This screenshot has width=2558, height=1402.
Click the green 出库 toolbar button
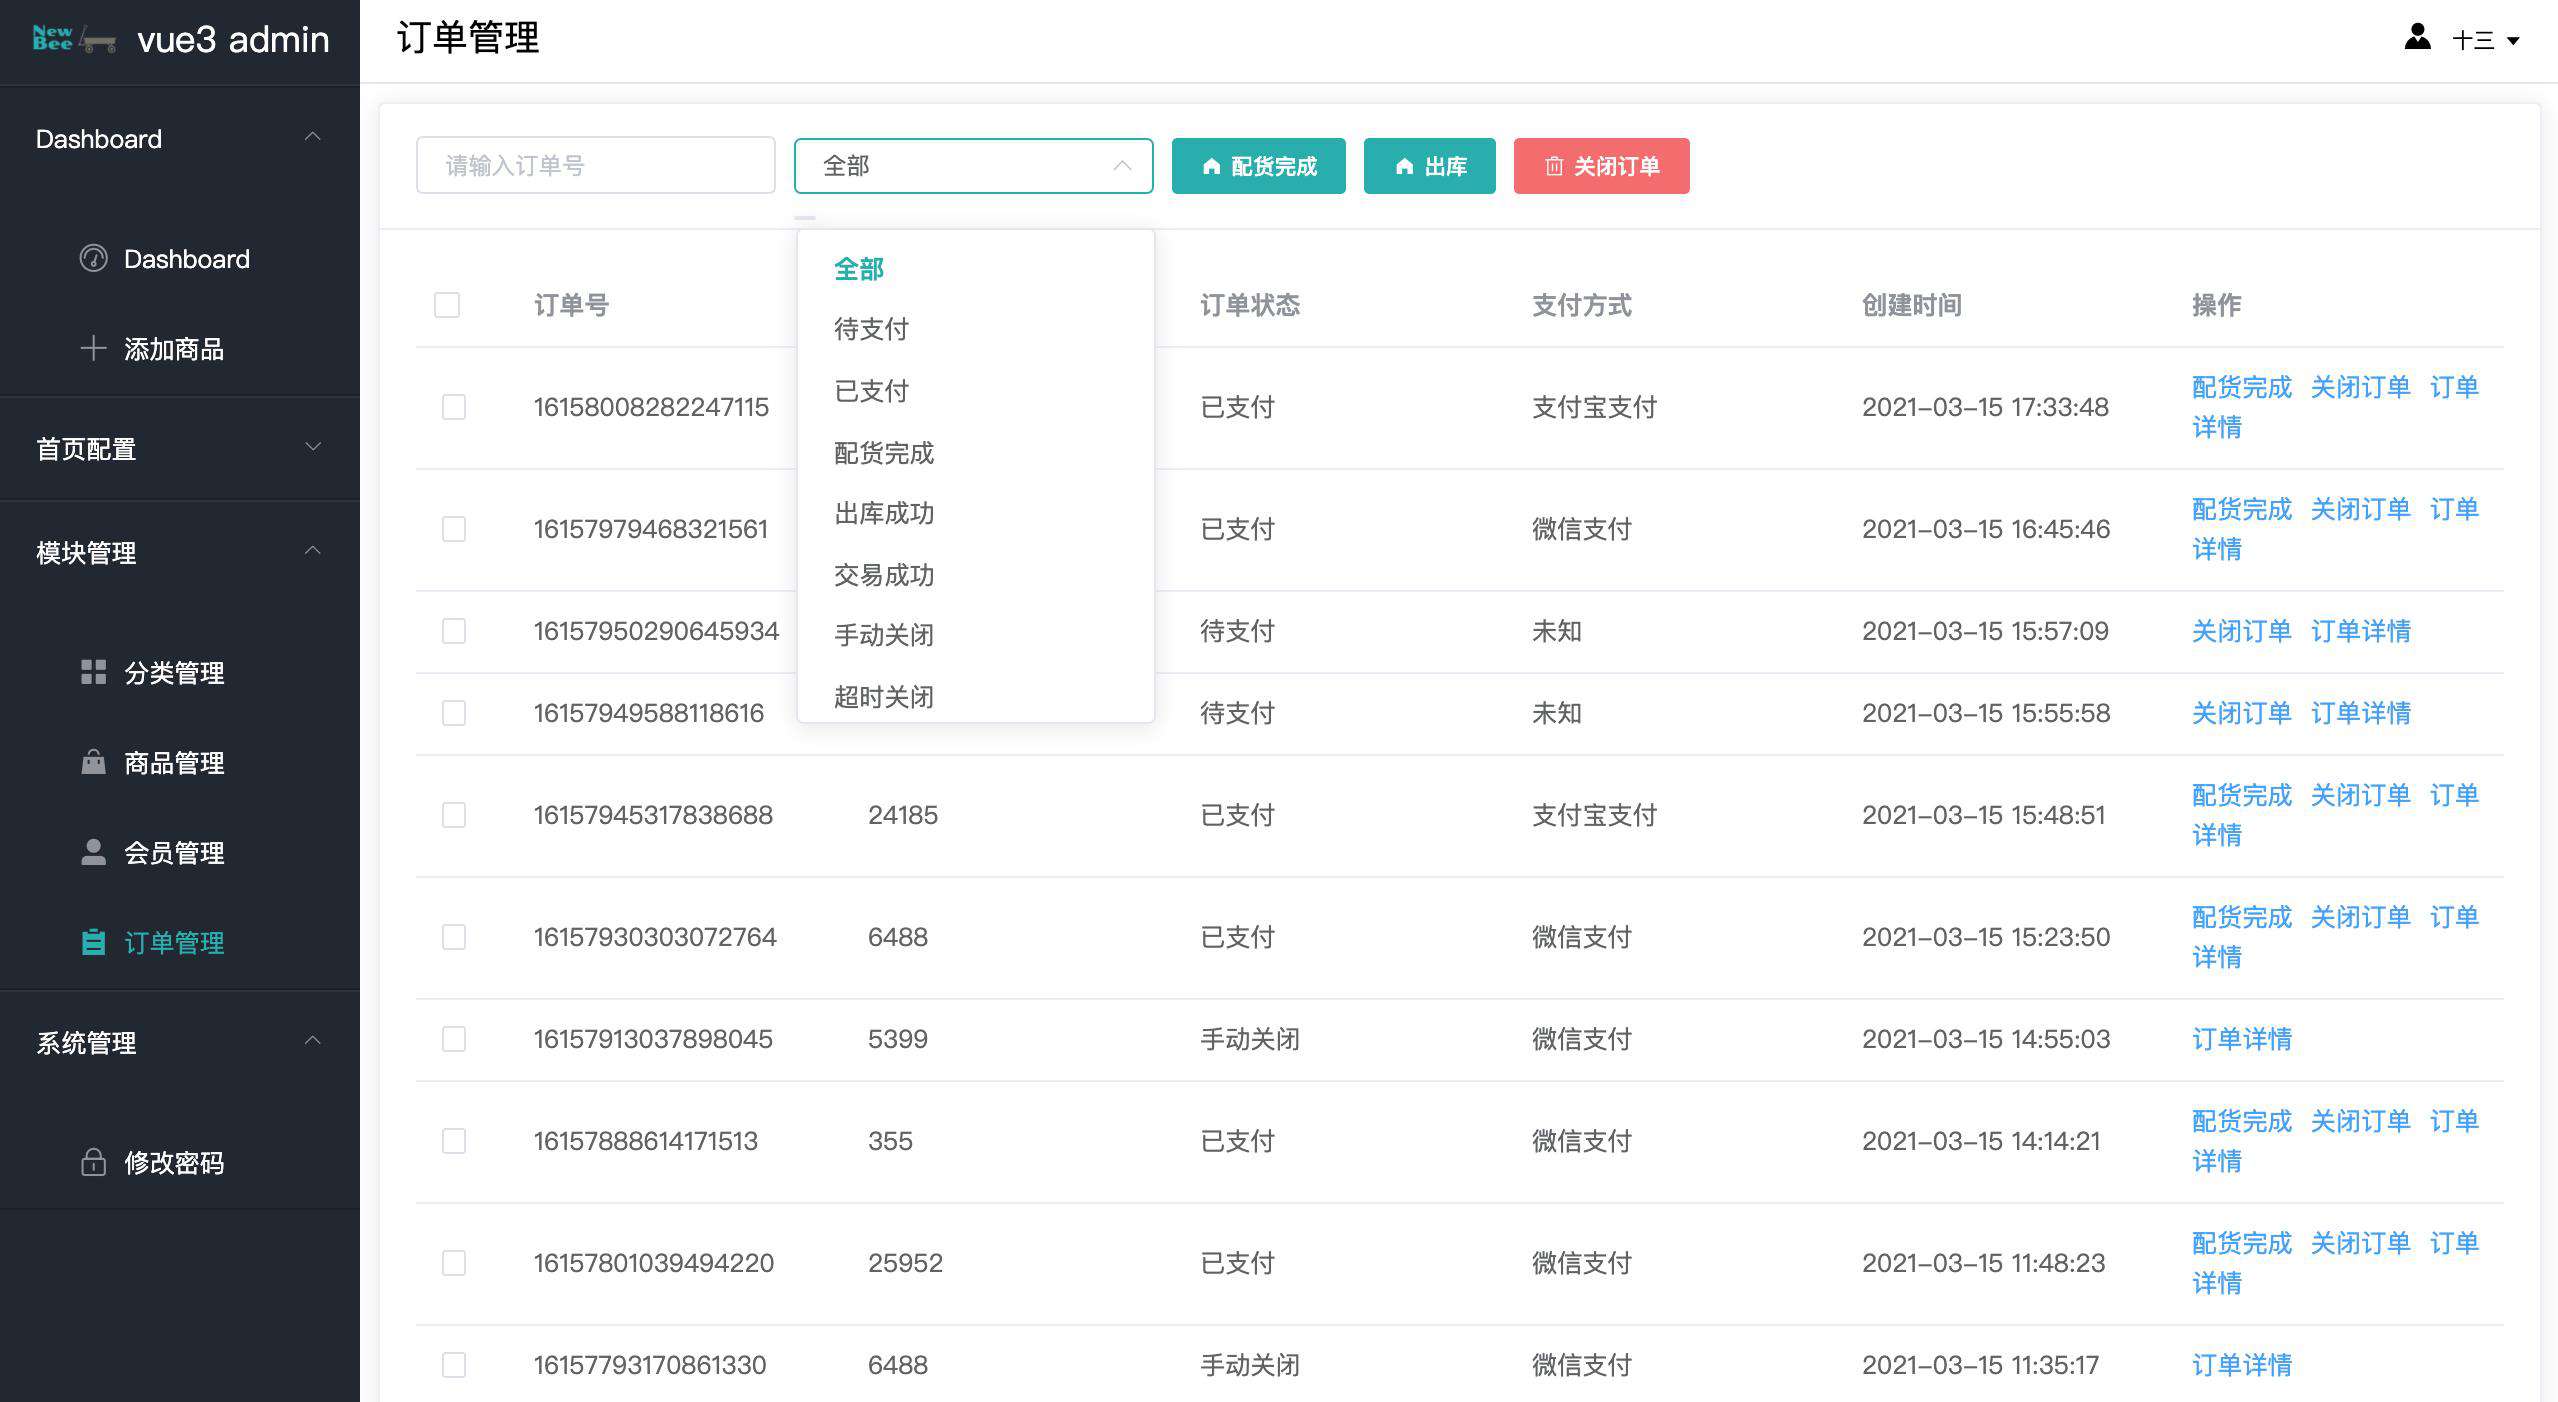tap(1429, 166)
